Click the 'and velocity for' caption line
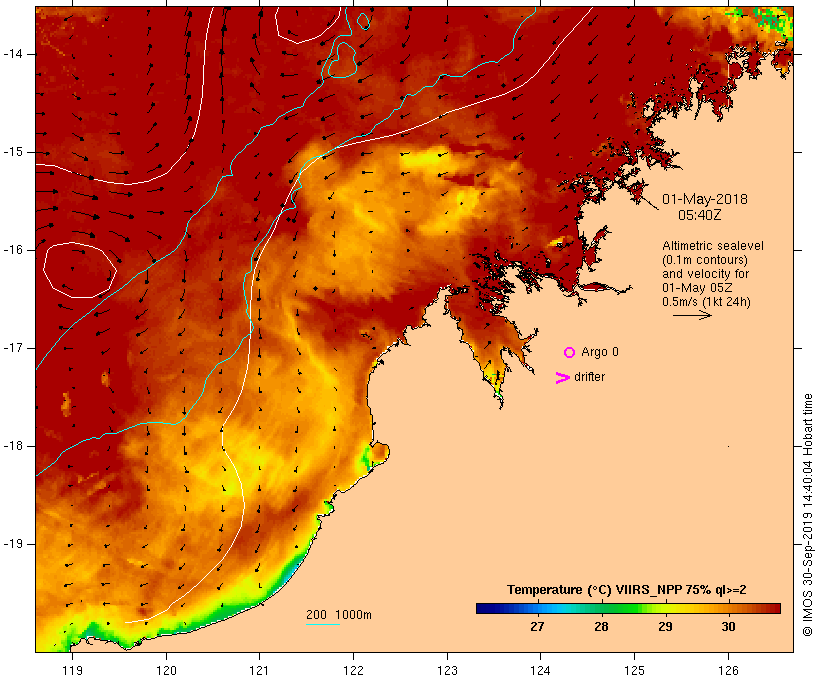 [x=705, y=274]
